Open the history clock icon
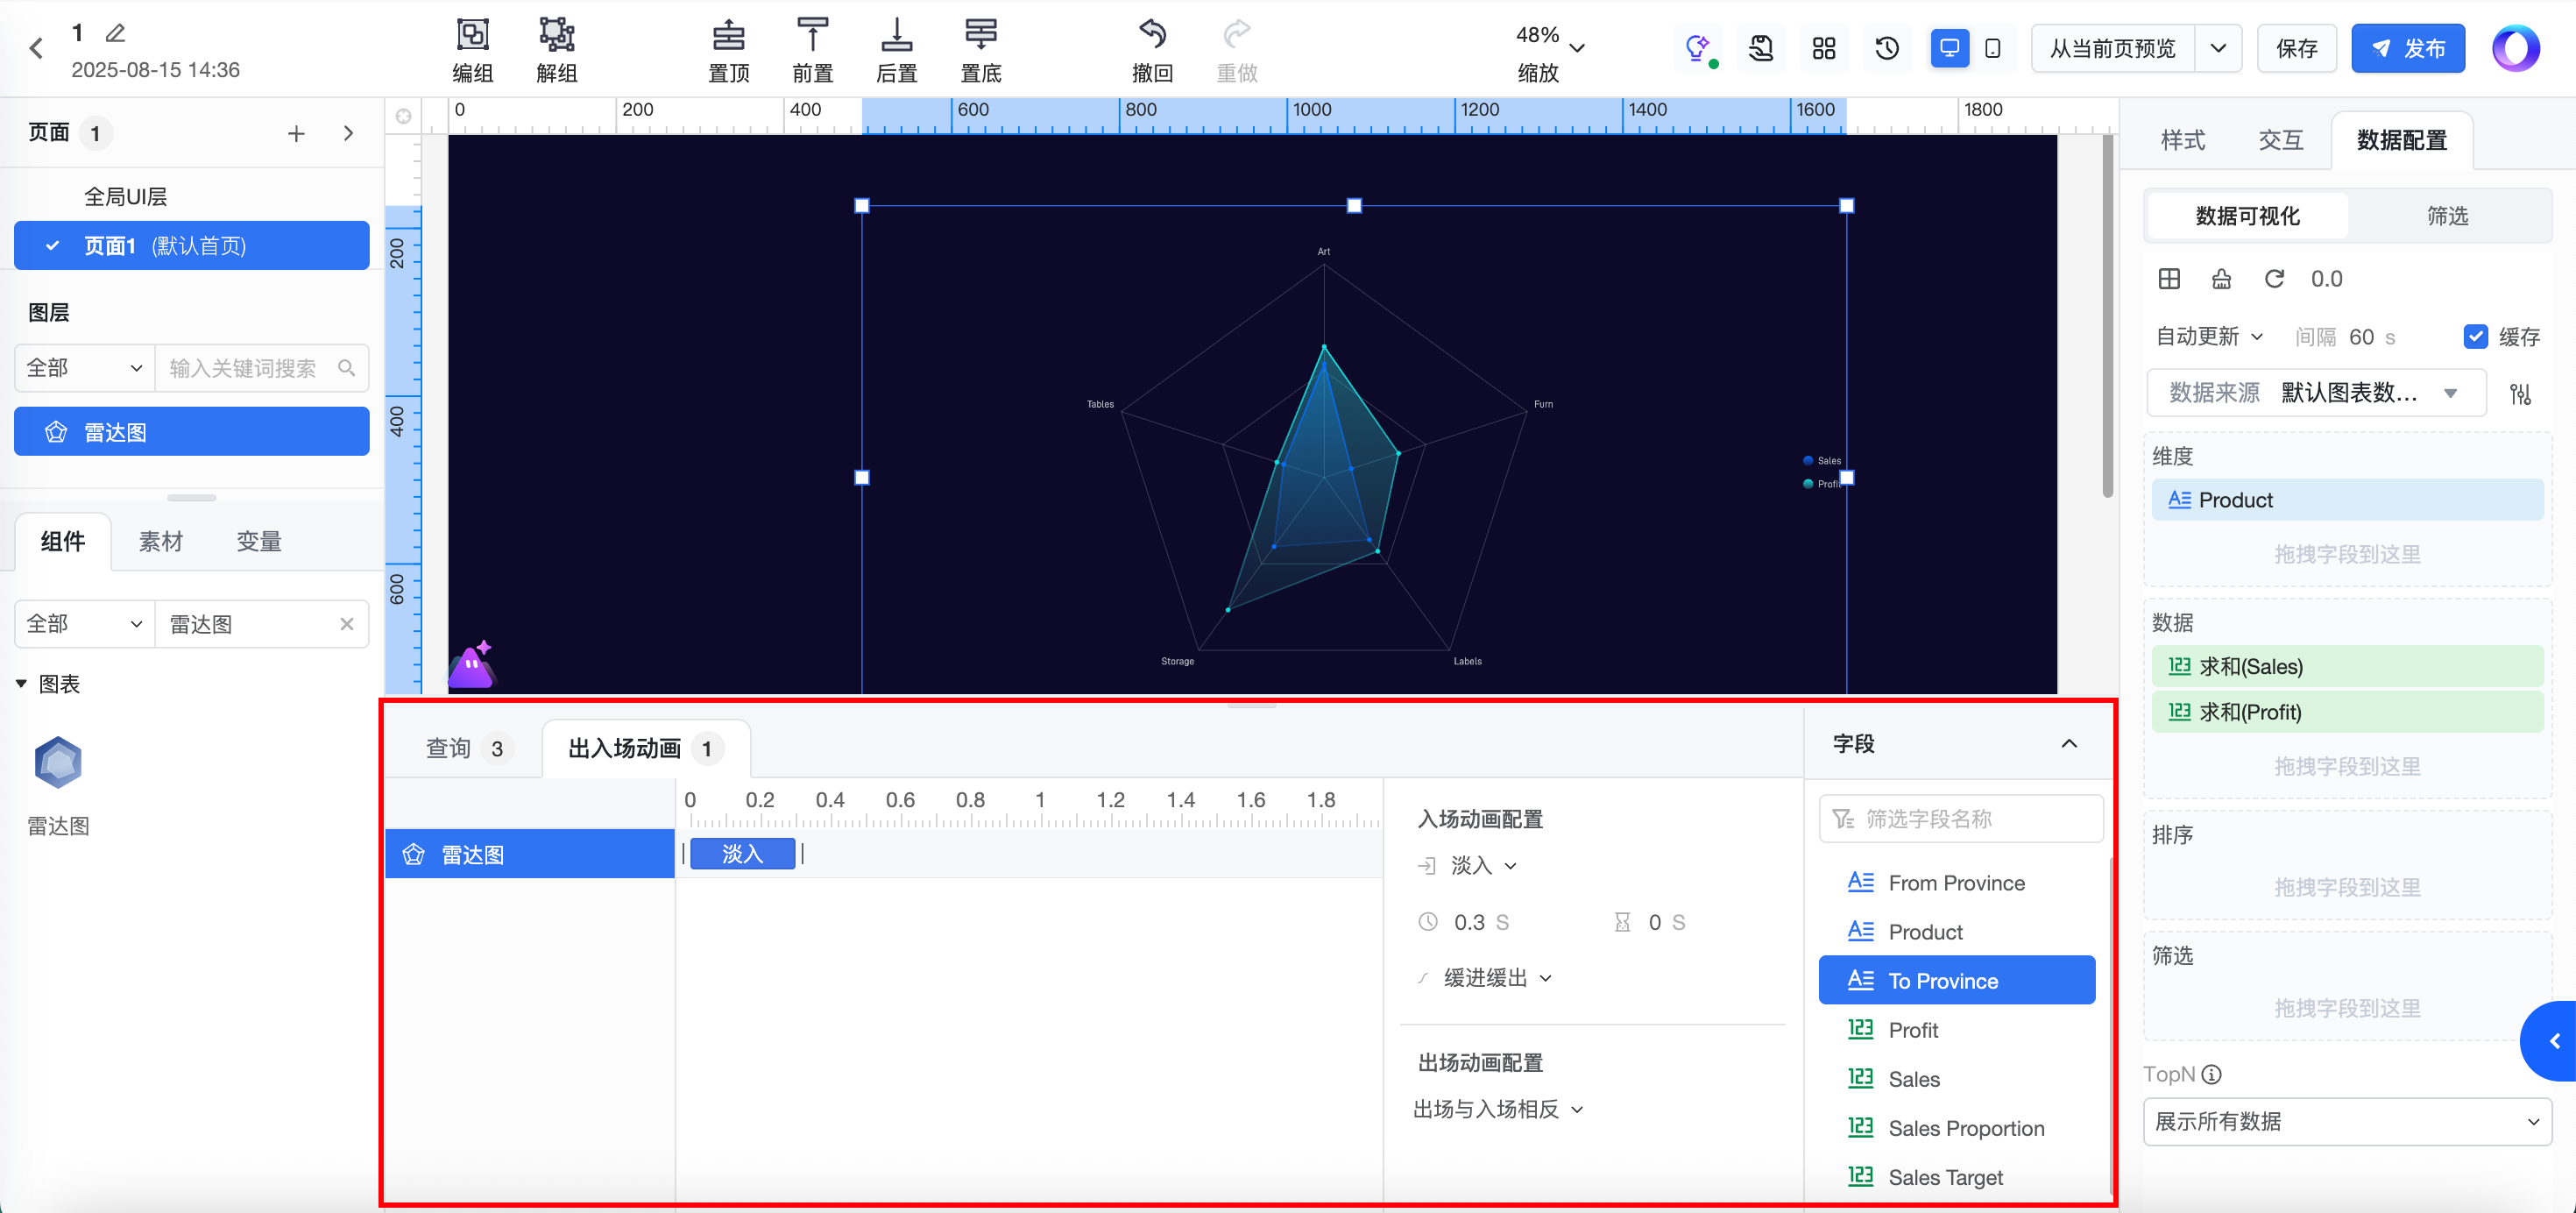The width and height of the screenshot is (2576, 1213). pos(1886,48)
